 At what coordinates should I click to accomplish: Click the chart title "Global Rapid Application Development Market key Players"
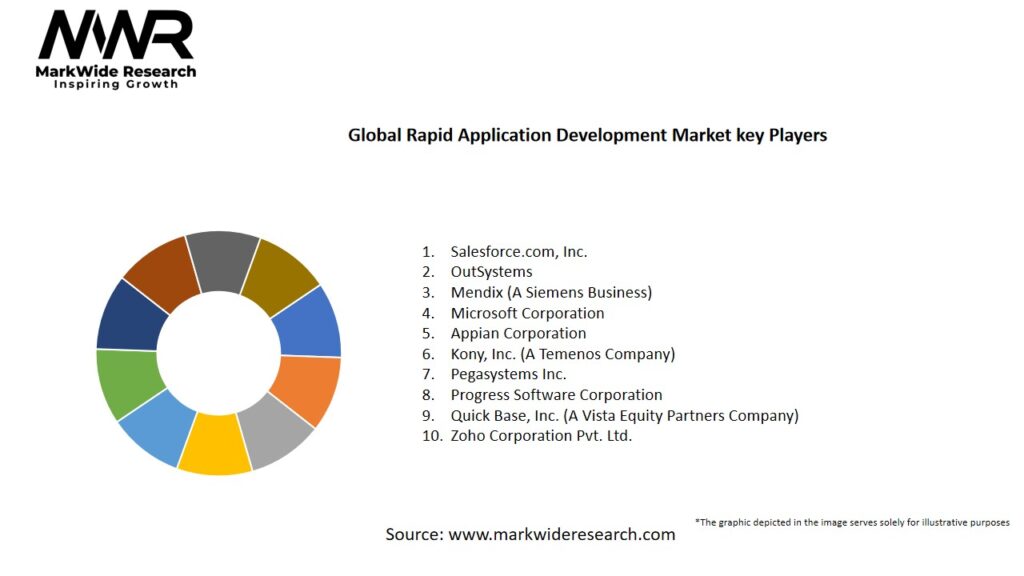587,134
